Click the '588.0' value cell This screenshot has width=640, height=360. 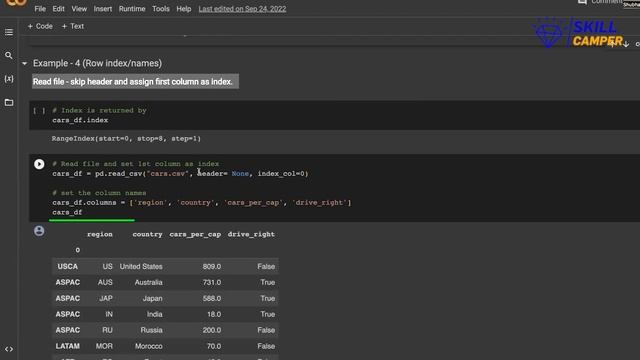[212, 298]
